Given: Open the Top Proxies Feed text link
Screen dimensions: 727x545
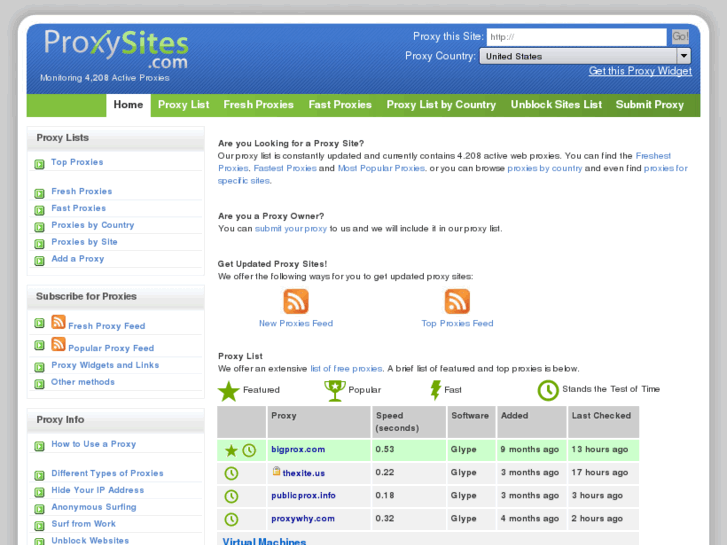Looking at the screenshot, I should 458,323.
